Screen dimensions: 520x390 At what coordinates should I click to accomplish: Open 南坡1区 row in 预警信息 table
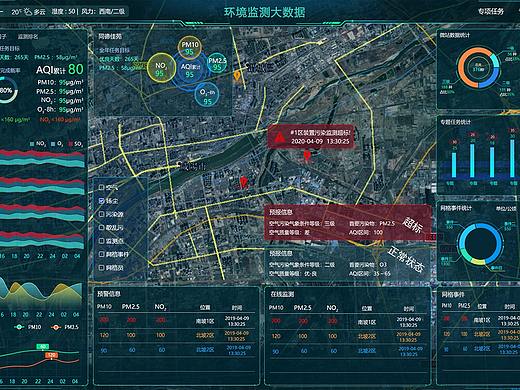pos(177,321)
